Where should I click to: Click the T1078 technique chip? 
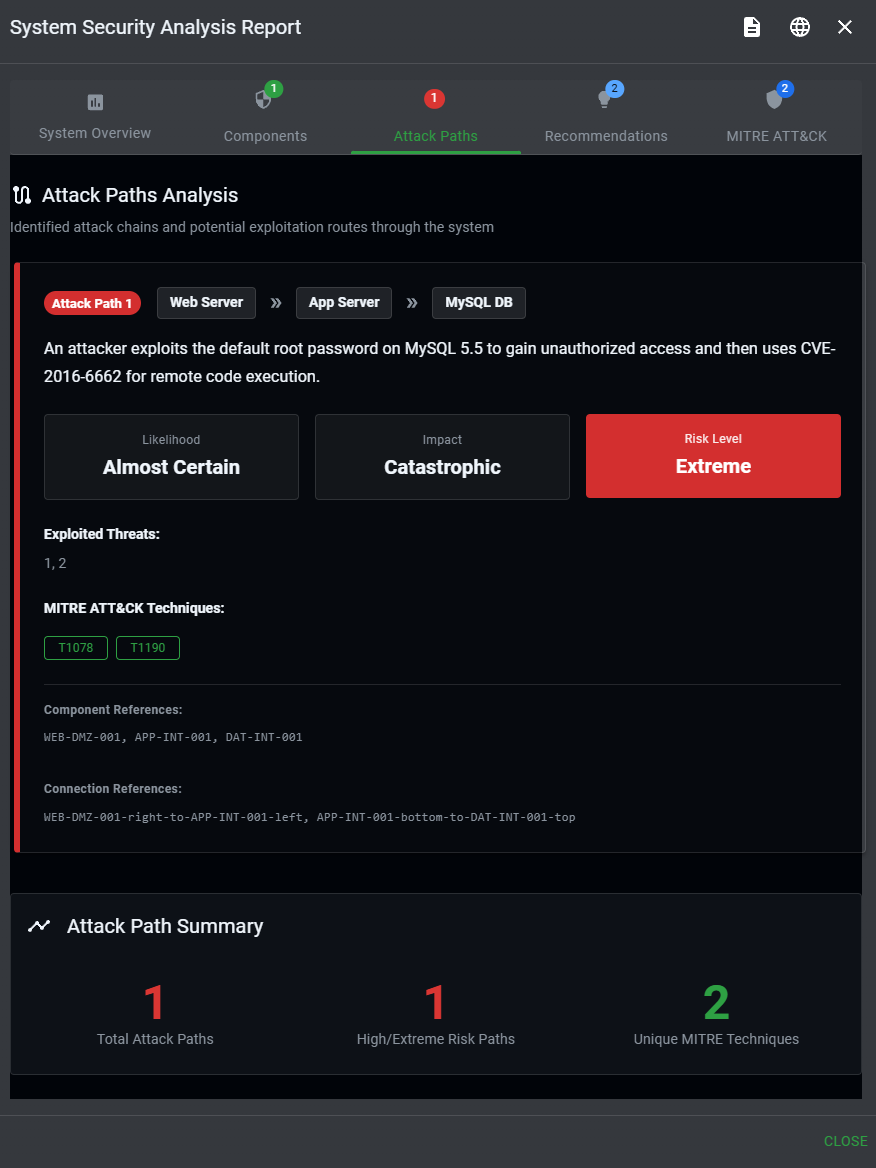[x=76, y=648]
